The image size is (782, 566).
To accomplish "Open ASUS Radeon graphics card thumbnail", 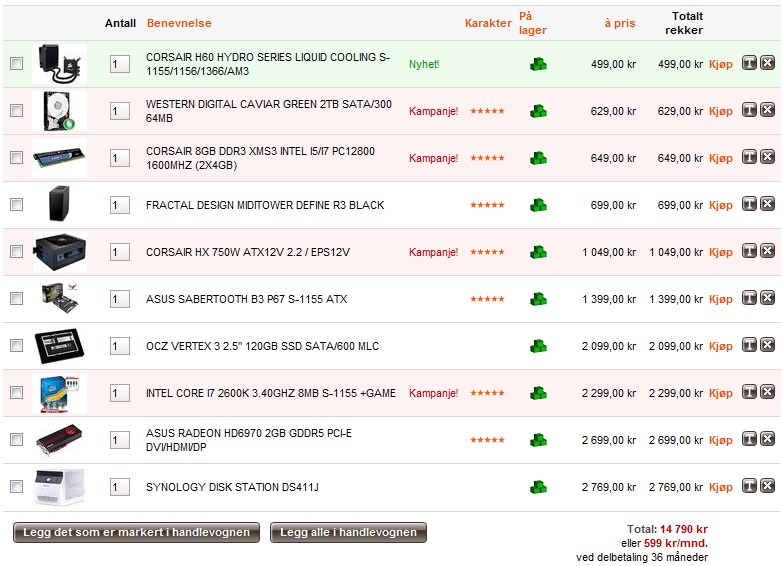I will [59, 440].
